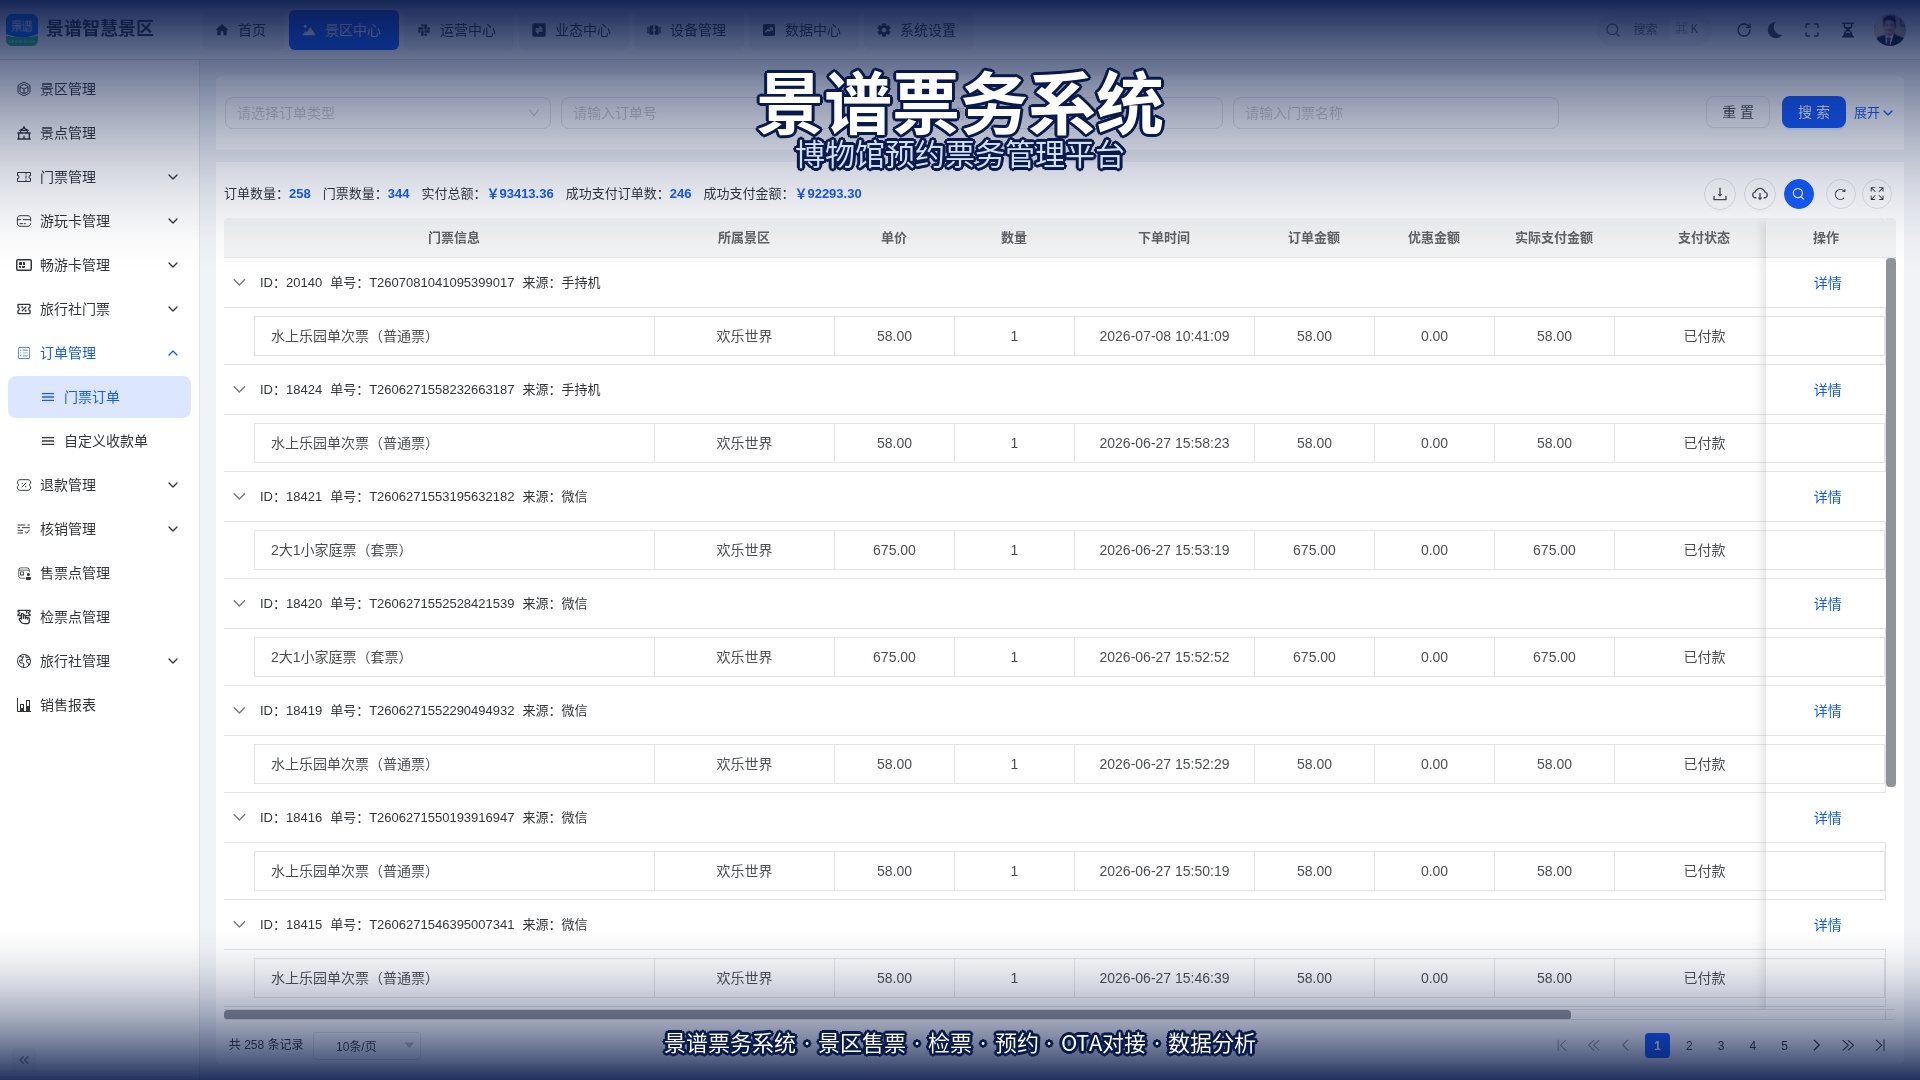Collapse the sidebar with double-arrow icon

(24, 1059)
